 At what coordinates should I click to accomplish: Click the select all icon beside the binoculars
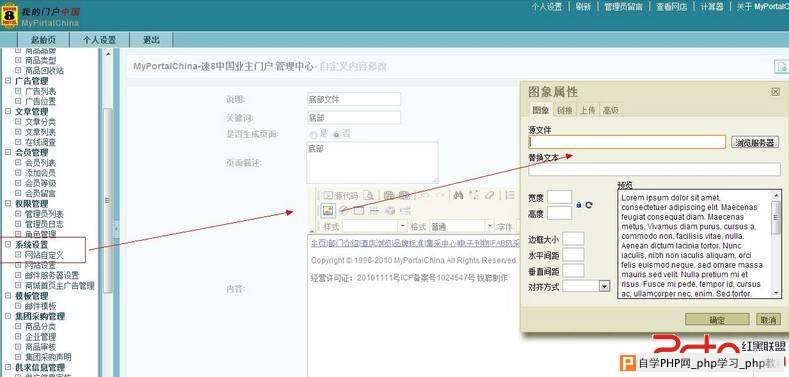[x=474, y=195]
